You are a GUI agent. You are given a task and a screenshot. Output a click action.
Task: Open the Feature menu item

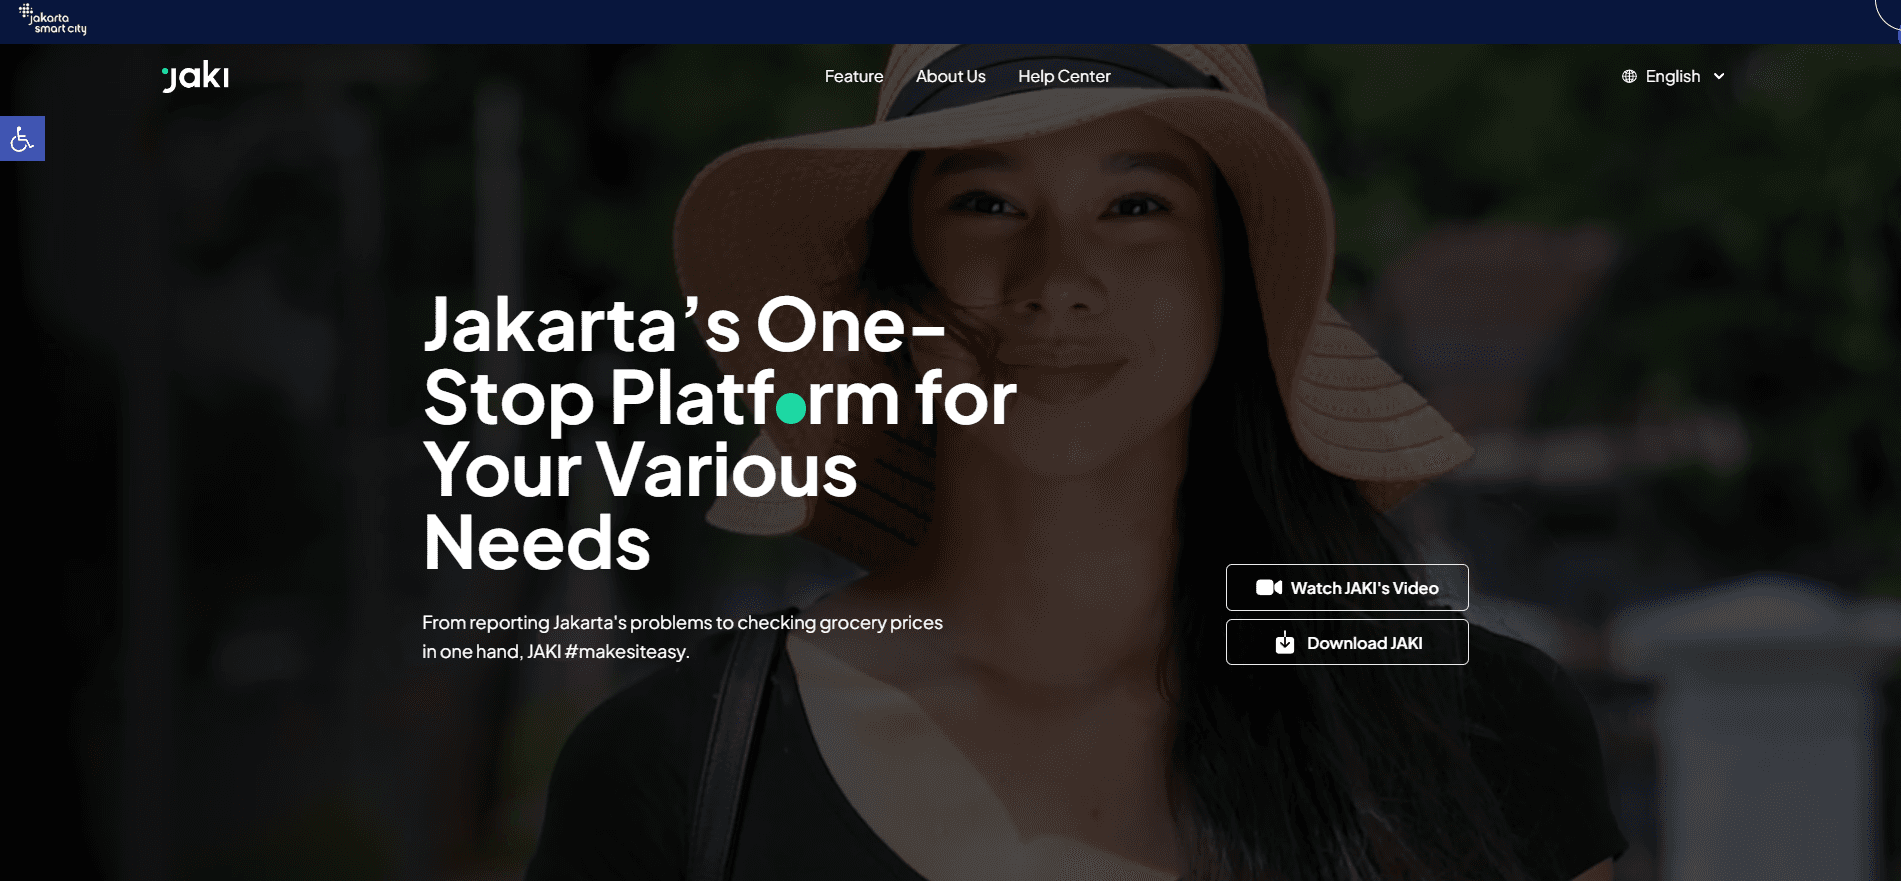point(854,76)
